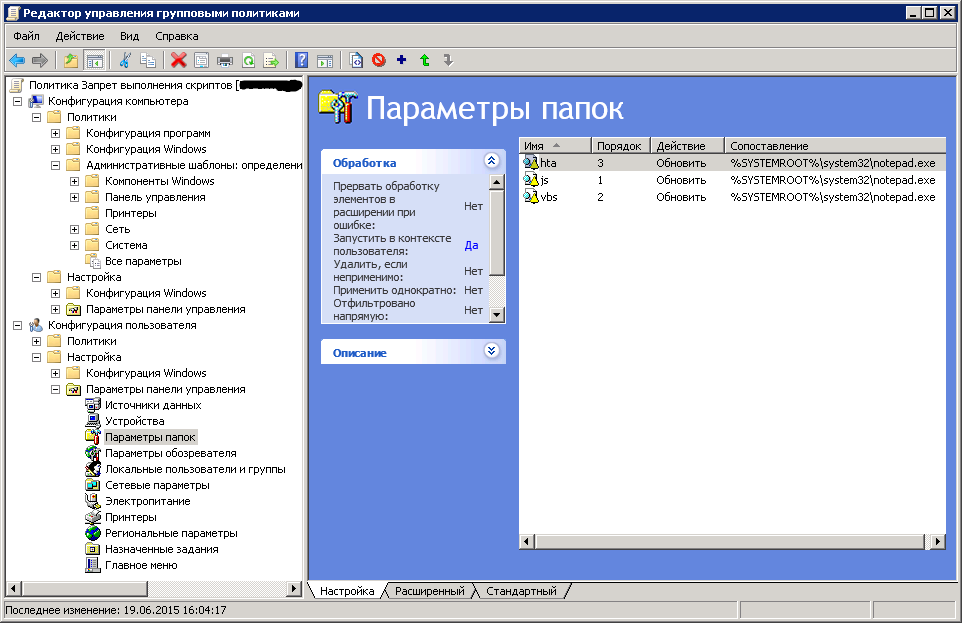962x623 pixels.
Task: Expand the Описание panel chevron
Action: [x=490, y=351]
